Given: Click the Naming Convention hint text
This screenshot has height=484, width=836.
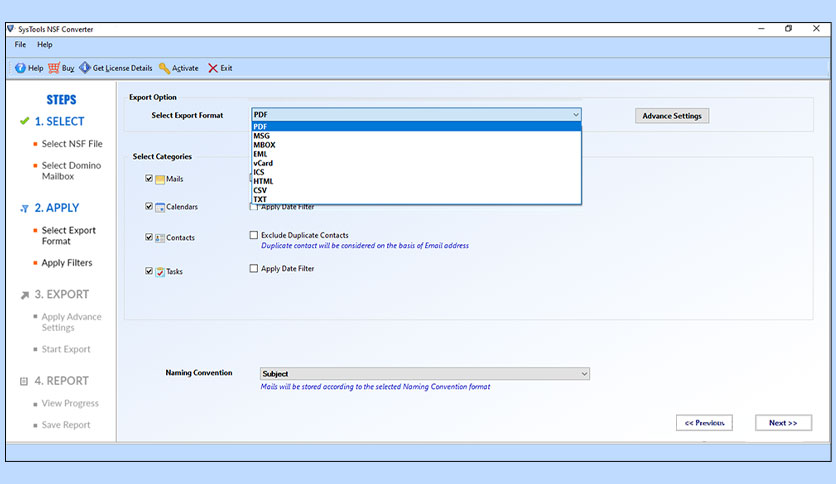Looking at the screenshot, I should [x=375, y=387].
